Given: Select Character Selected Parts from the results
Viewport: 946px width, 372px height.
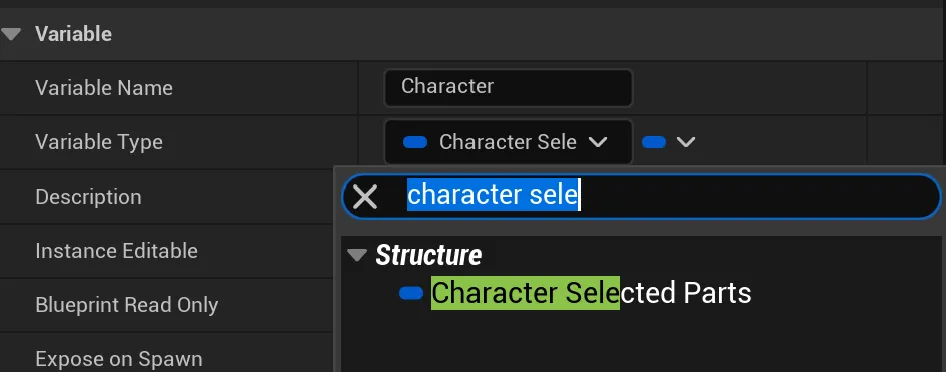Looking at the screenshot, I should pos(591,293).
